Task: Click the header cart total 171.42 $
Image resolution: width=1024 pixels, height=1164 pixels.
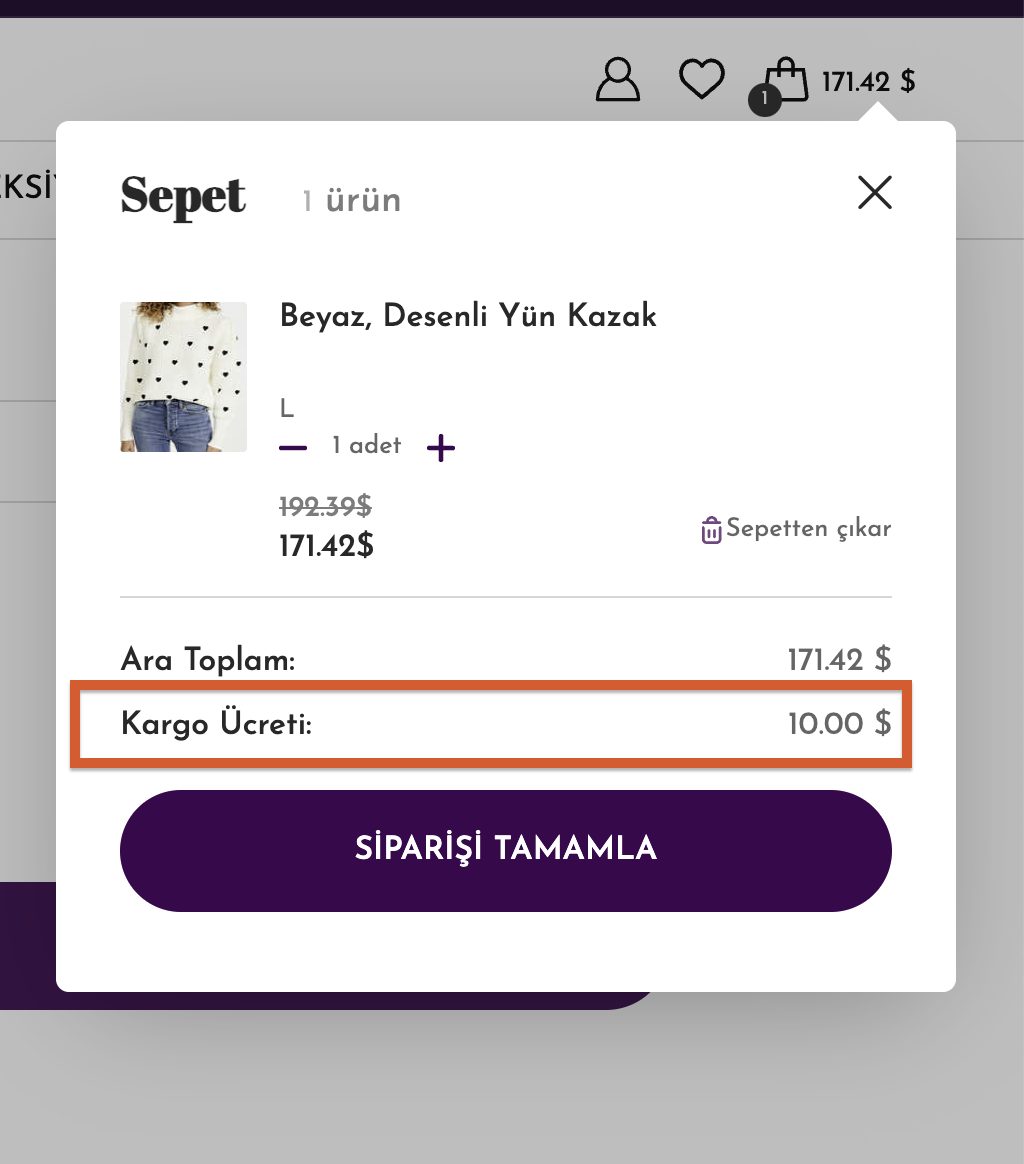Action: pos(868,81)
